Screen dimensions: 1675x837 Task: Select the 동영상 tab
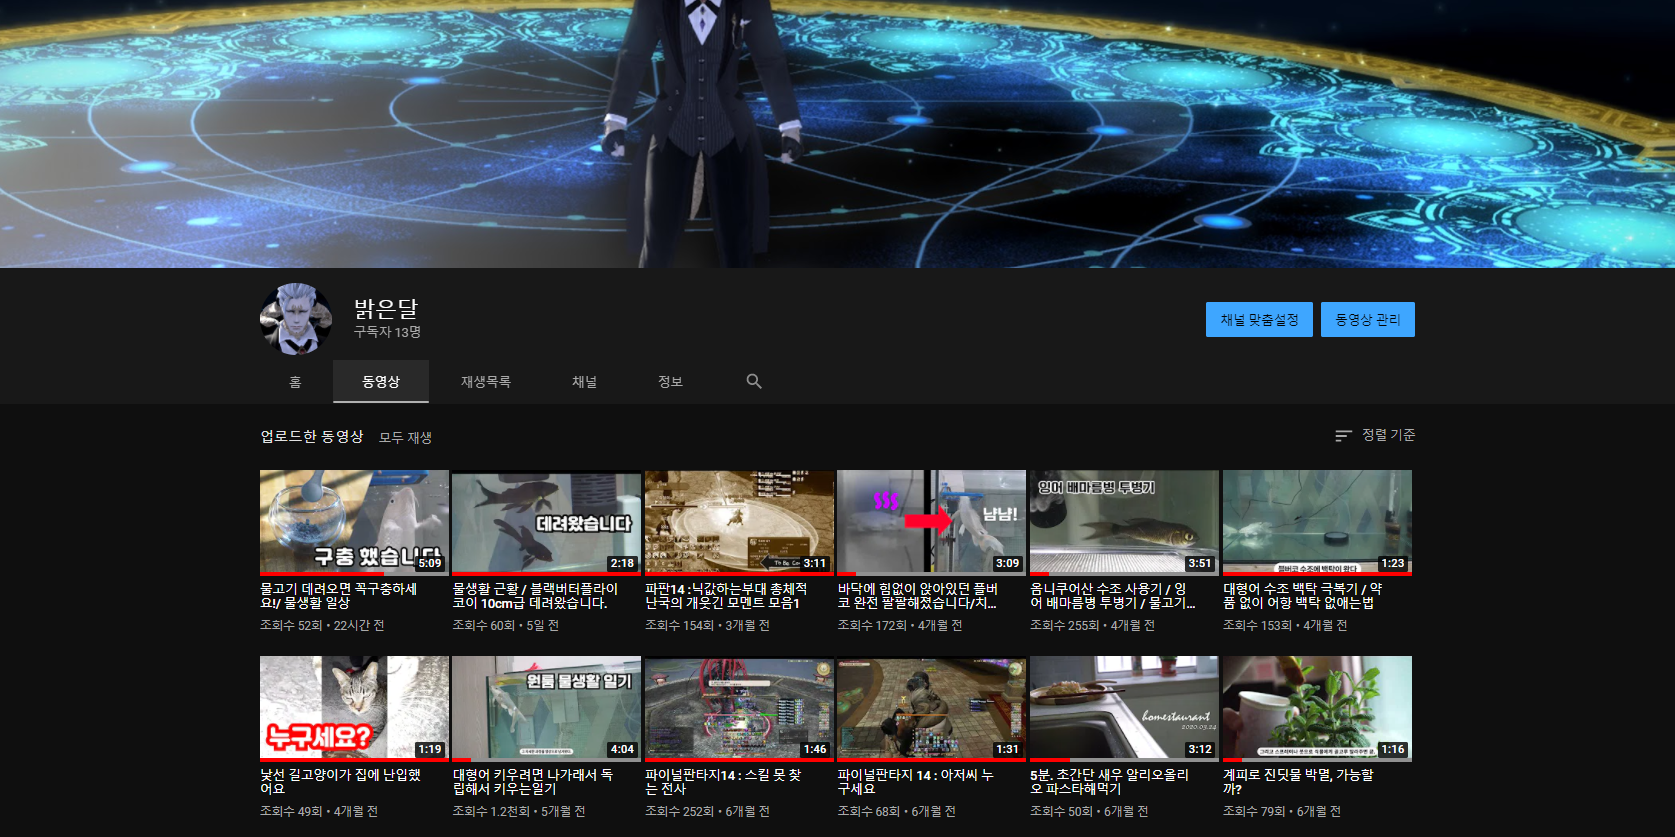coord(381,382)
